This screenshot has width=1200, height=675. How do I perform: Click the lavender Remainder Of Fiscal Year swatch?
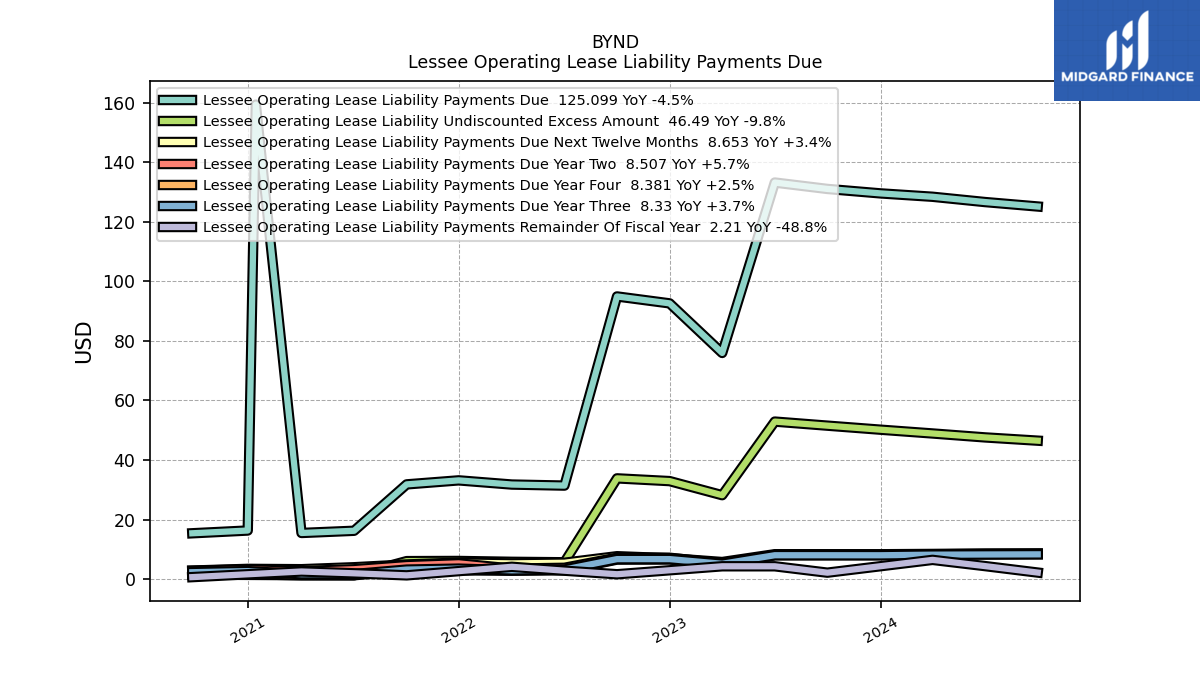[x=177, y=227]
